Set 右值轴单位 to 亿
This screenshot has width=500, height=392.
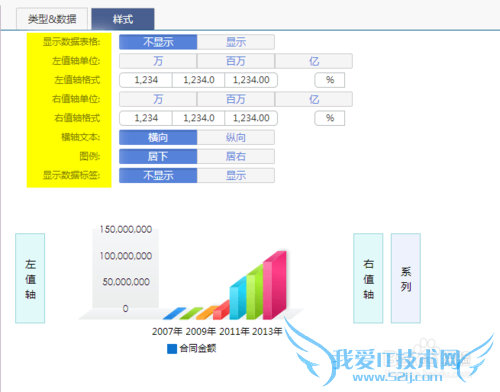coord(314,99)
